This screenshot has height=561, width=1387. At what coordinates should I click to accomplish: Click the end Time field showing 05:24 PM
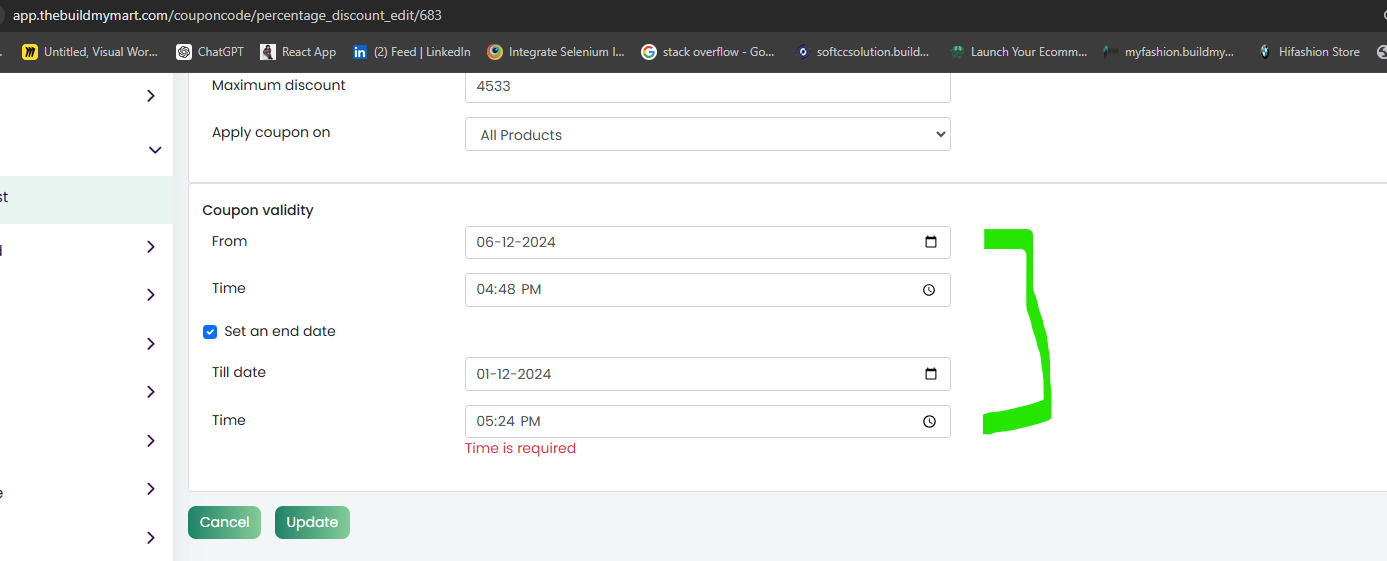click(708, 421)
